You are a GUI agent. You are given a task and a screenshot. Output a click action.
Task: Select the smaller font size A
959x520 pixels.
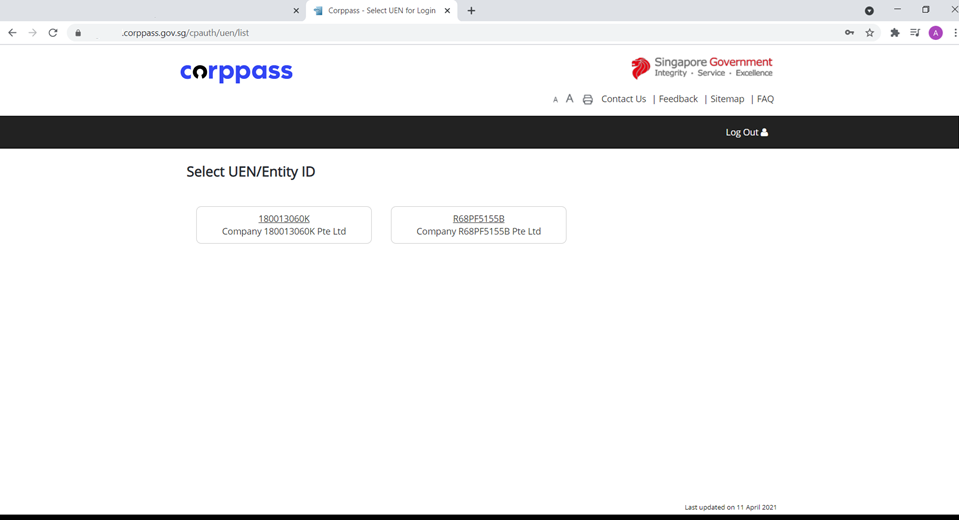pyautogui.click(x=555, y=100)
